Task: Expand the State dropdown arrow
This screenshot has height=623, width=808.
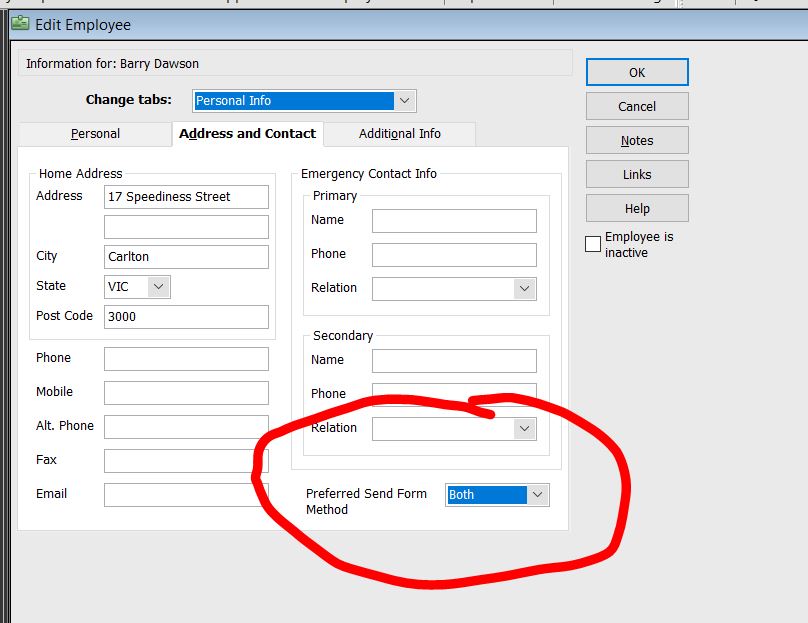Action: tap(159, 287)
